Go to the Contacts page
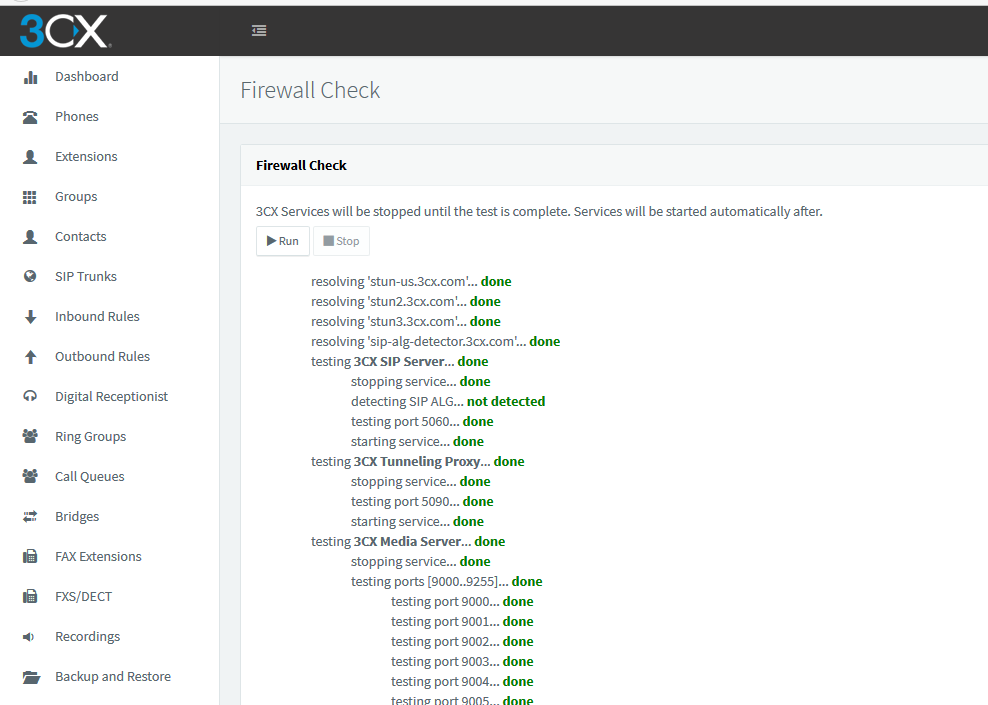Screen dimensions: 988x705 point(81,237)
